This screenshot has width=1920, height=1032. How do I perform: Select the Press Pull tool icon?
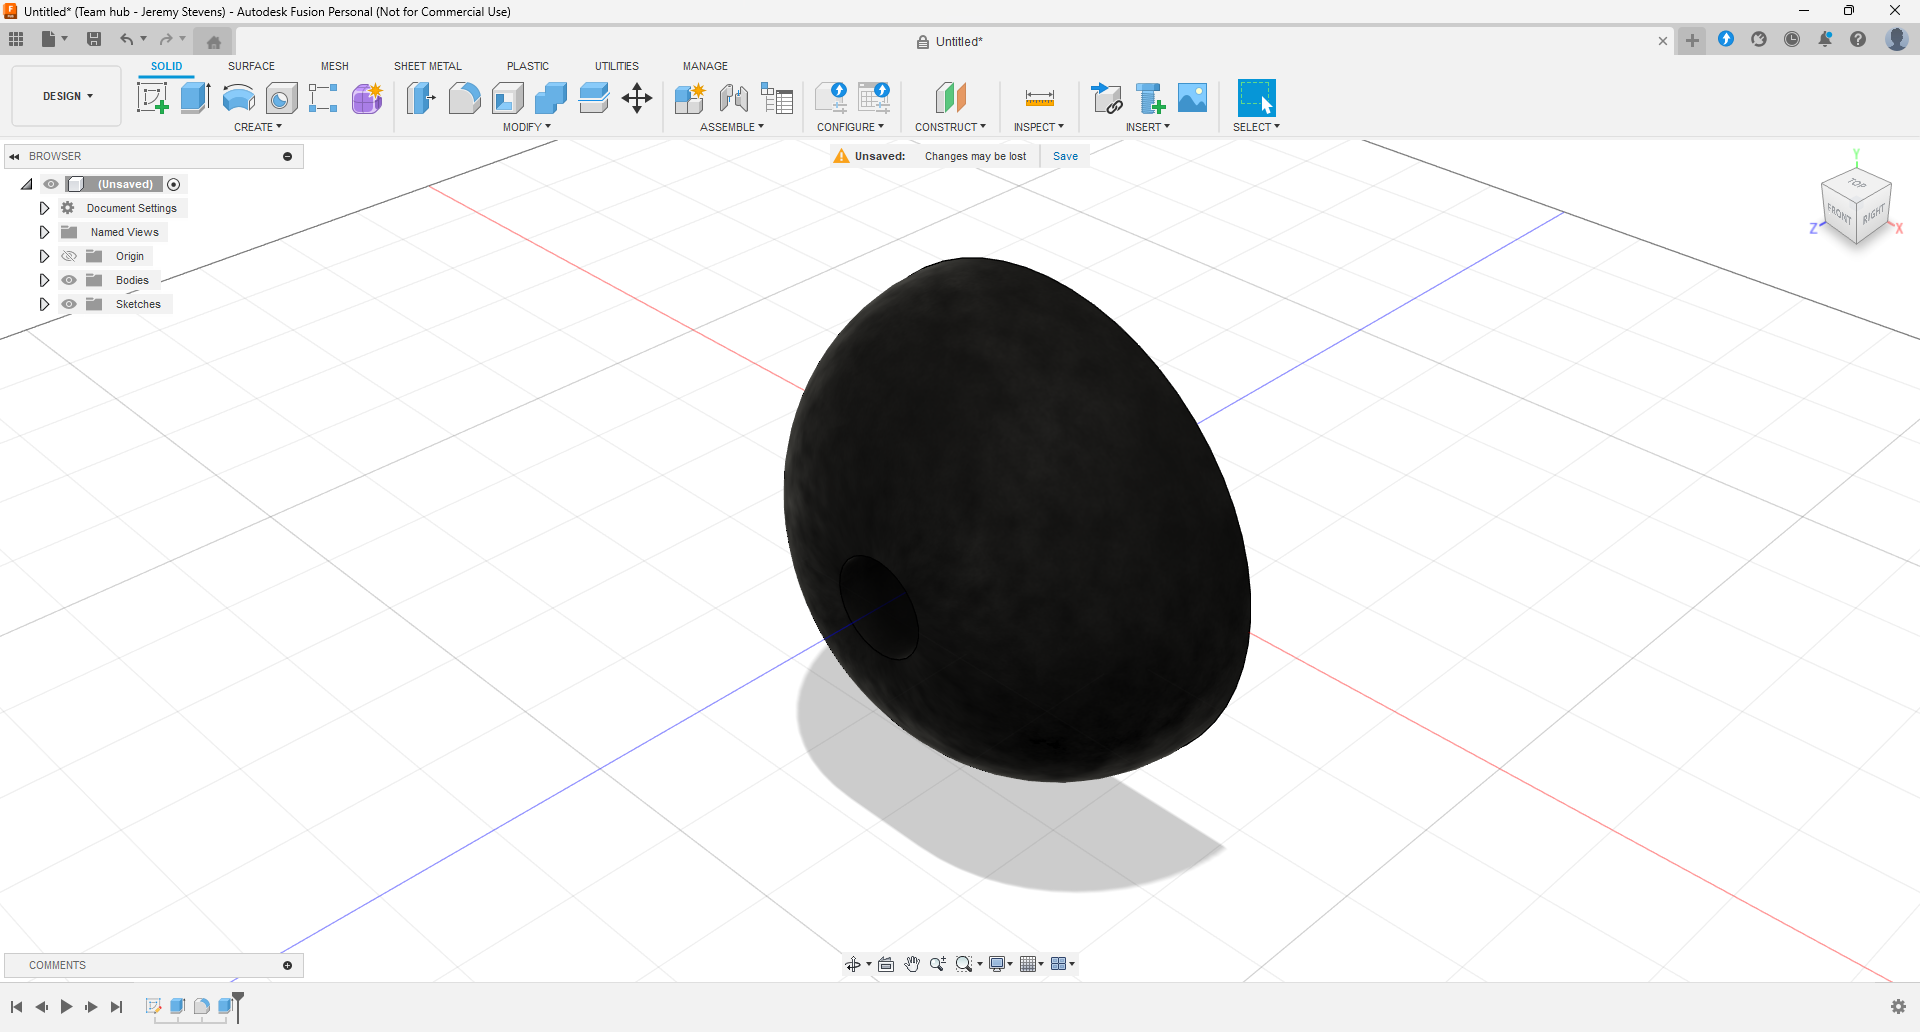pyautogui.click(x=421, y=98)
